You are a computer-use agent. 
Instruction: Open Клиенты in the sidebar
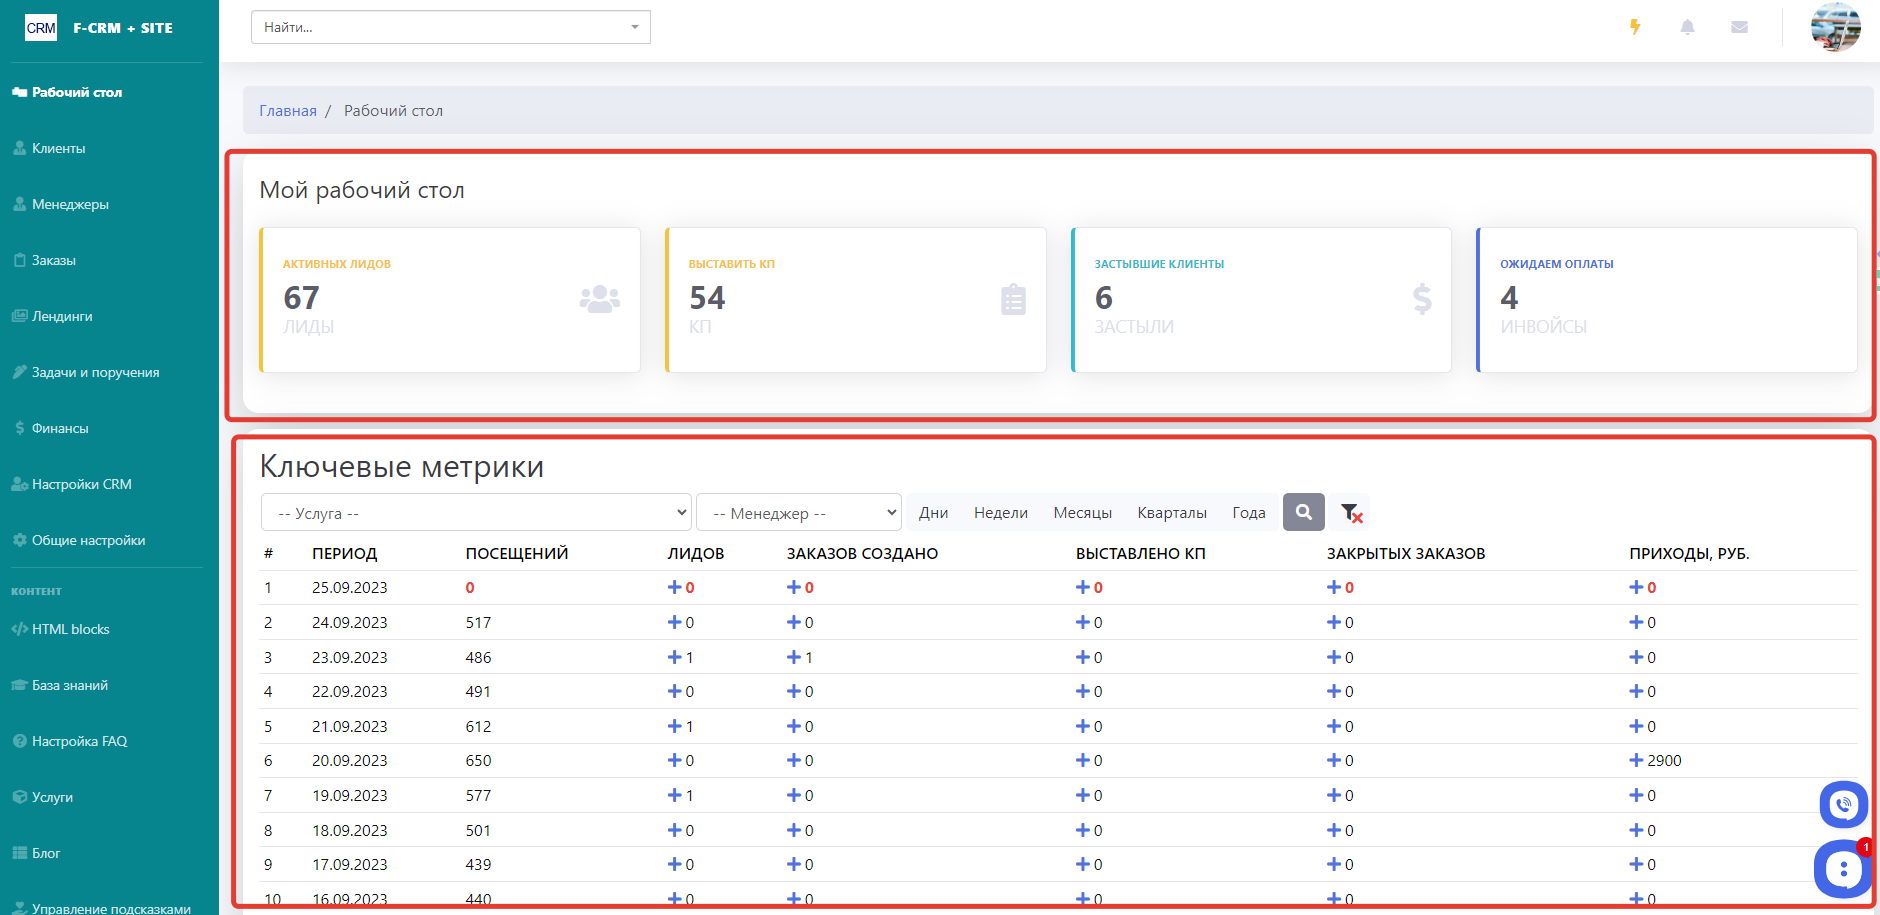point(58,148)
